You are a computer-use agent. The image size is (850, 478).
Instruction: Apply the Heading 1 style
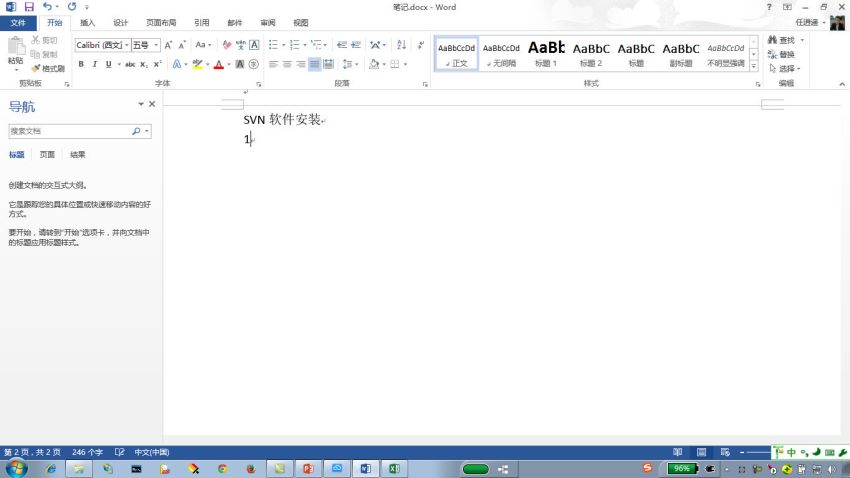click(x=546, y=54)
